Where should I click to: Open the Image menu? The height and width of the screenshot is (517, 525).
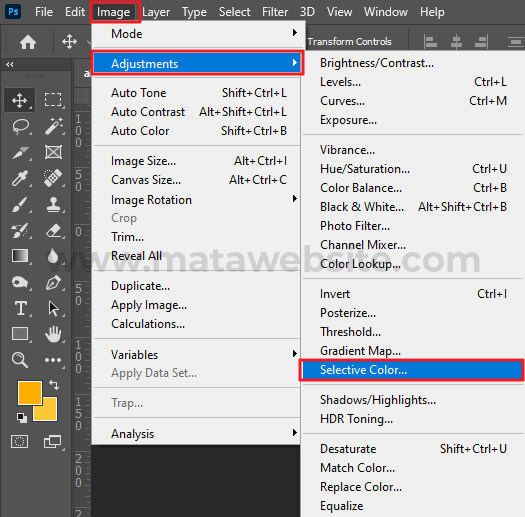pos(114,12)
